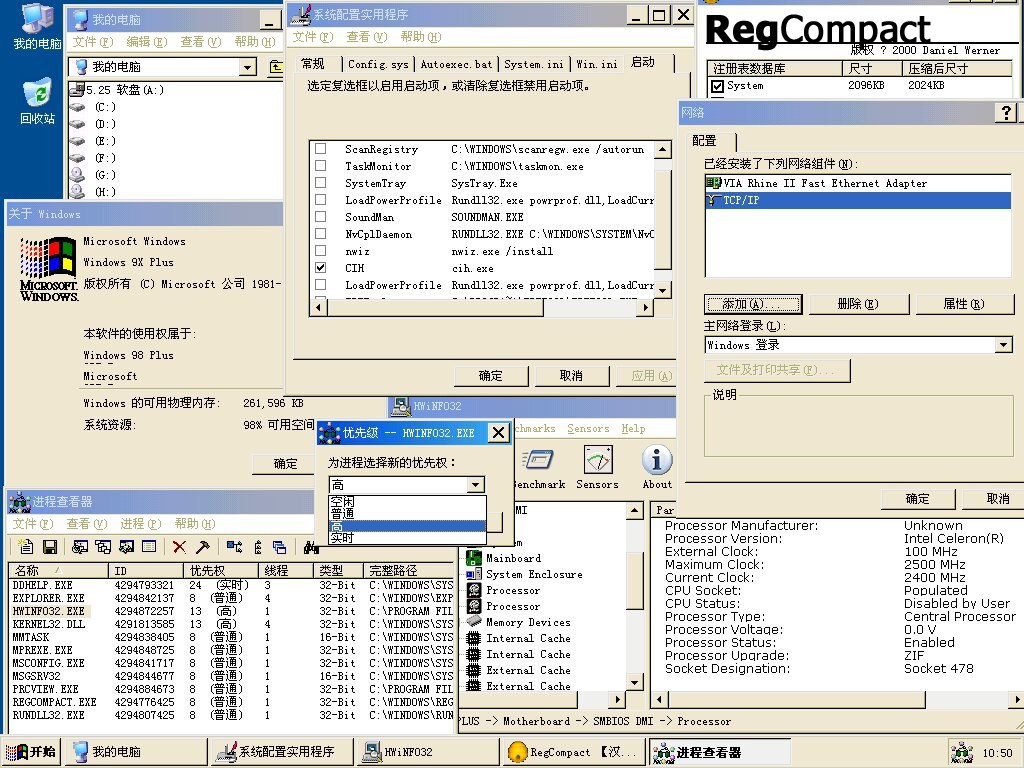
Task: Click the binoculars find icon in Process Viewer
Action: click(311, 547)
